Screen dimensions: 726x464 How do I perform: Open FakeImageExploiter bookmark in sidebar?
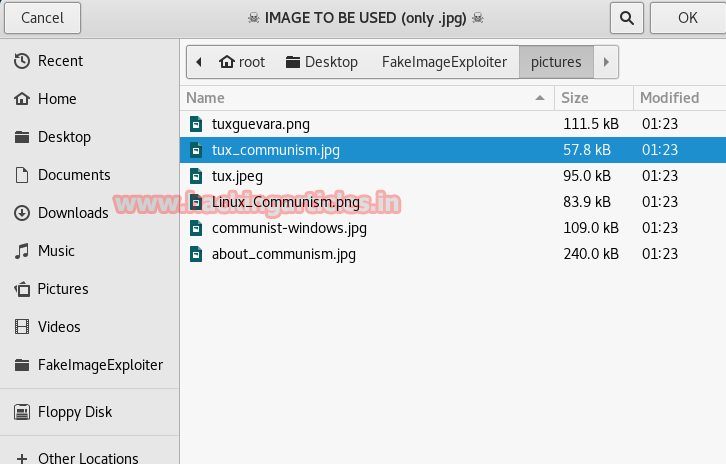[x=99, y=365]
